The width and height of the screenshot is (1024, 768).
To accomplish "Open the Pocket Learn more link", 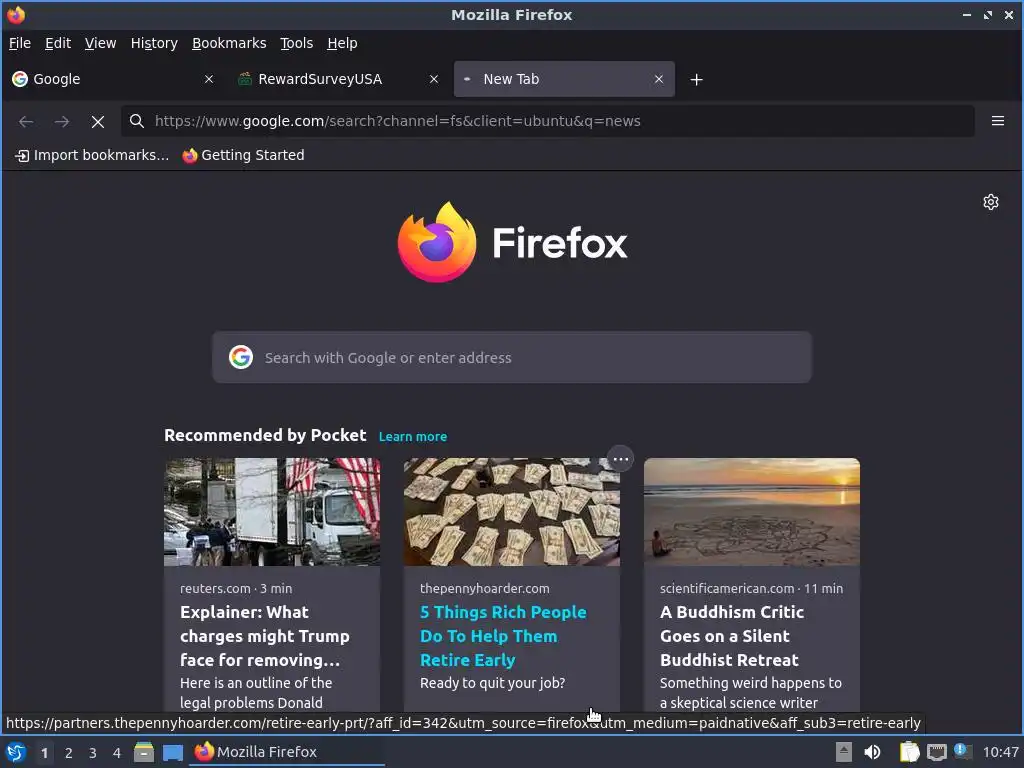I will 413,436.
